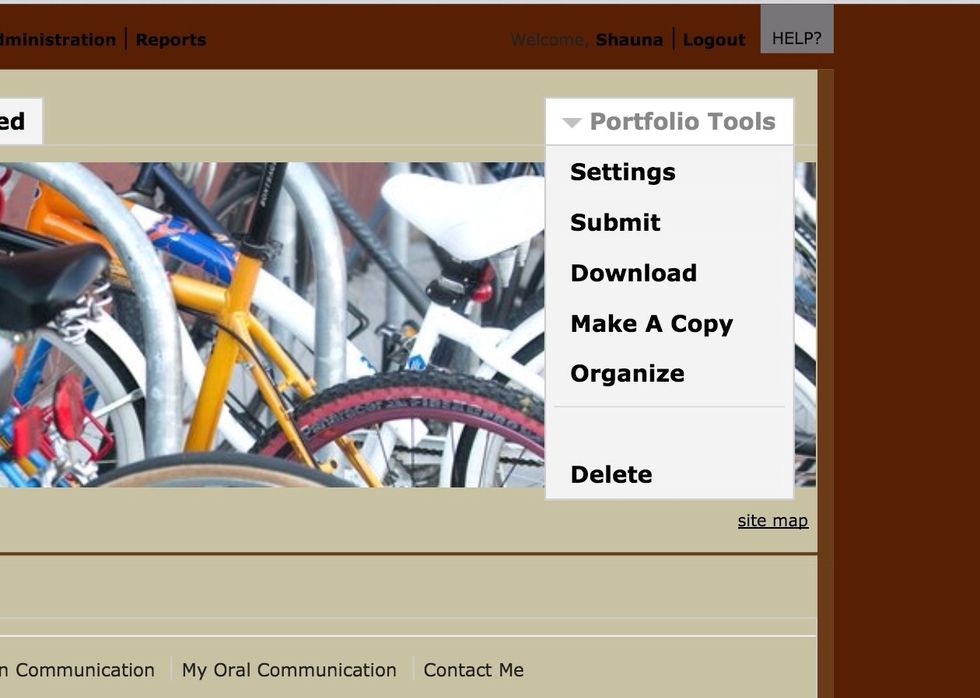The height and width of the screenshot is (698, 980).
Task: Go to the Contact Me page tab
Action: [x=473, y=670]
